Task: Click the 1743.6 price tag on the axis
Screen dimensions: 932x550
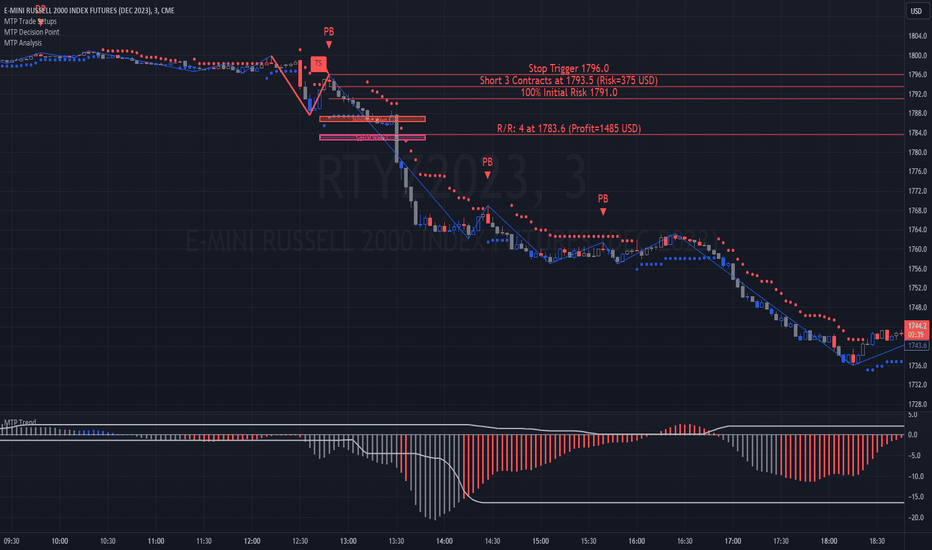Action: tap(916, 345)
